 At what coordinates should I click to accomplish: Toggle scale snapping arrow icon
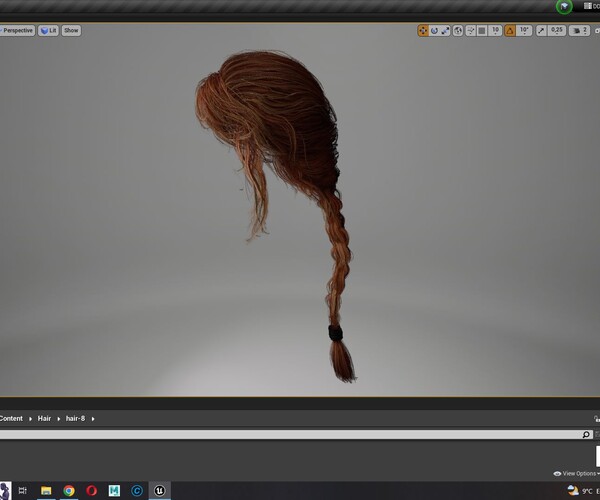(541, 30)
